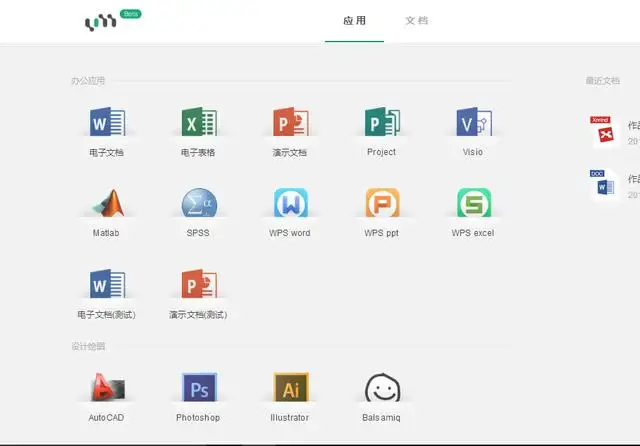Open the SPSS app icon
This screenshot has height=446, width=640.
point(199,202)
